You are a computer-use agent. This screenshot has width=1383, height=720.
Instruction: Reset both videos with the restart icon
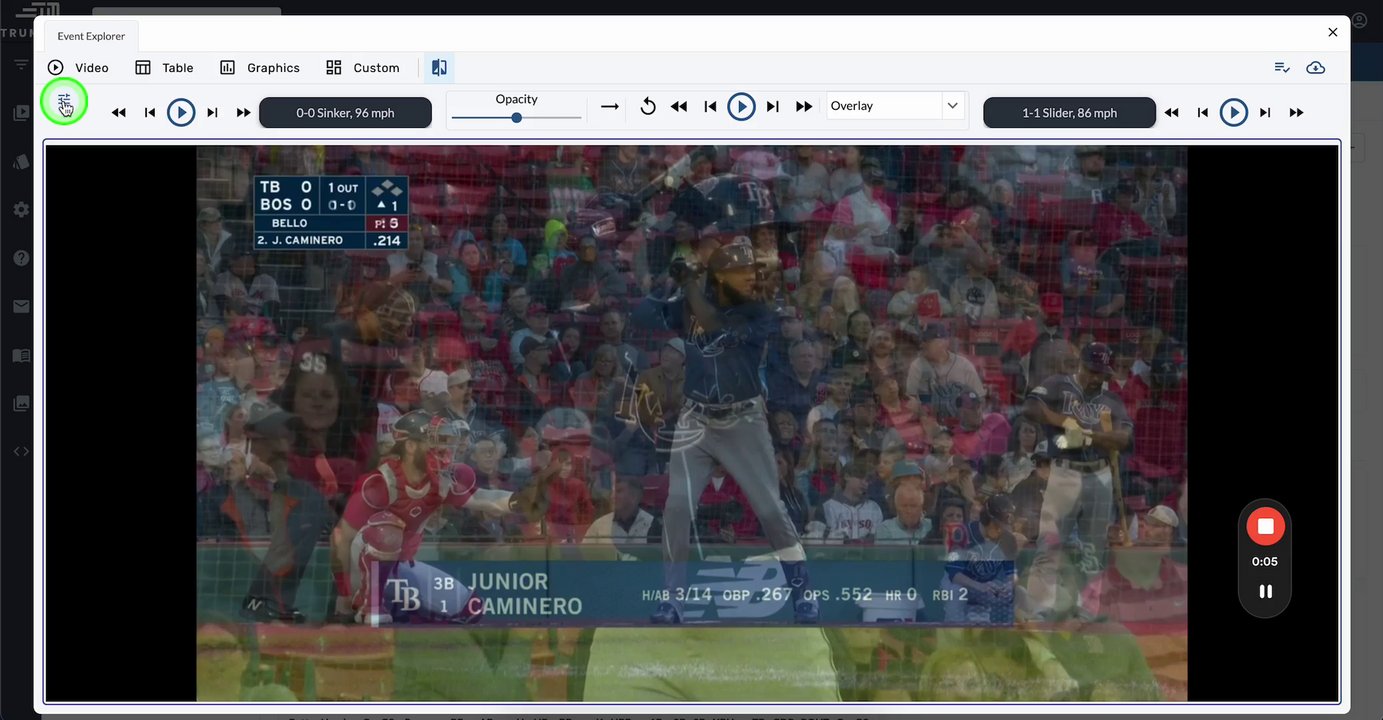coord(648,106)
